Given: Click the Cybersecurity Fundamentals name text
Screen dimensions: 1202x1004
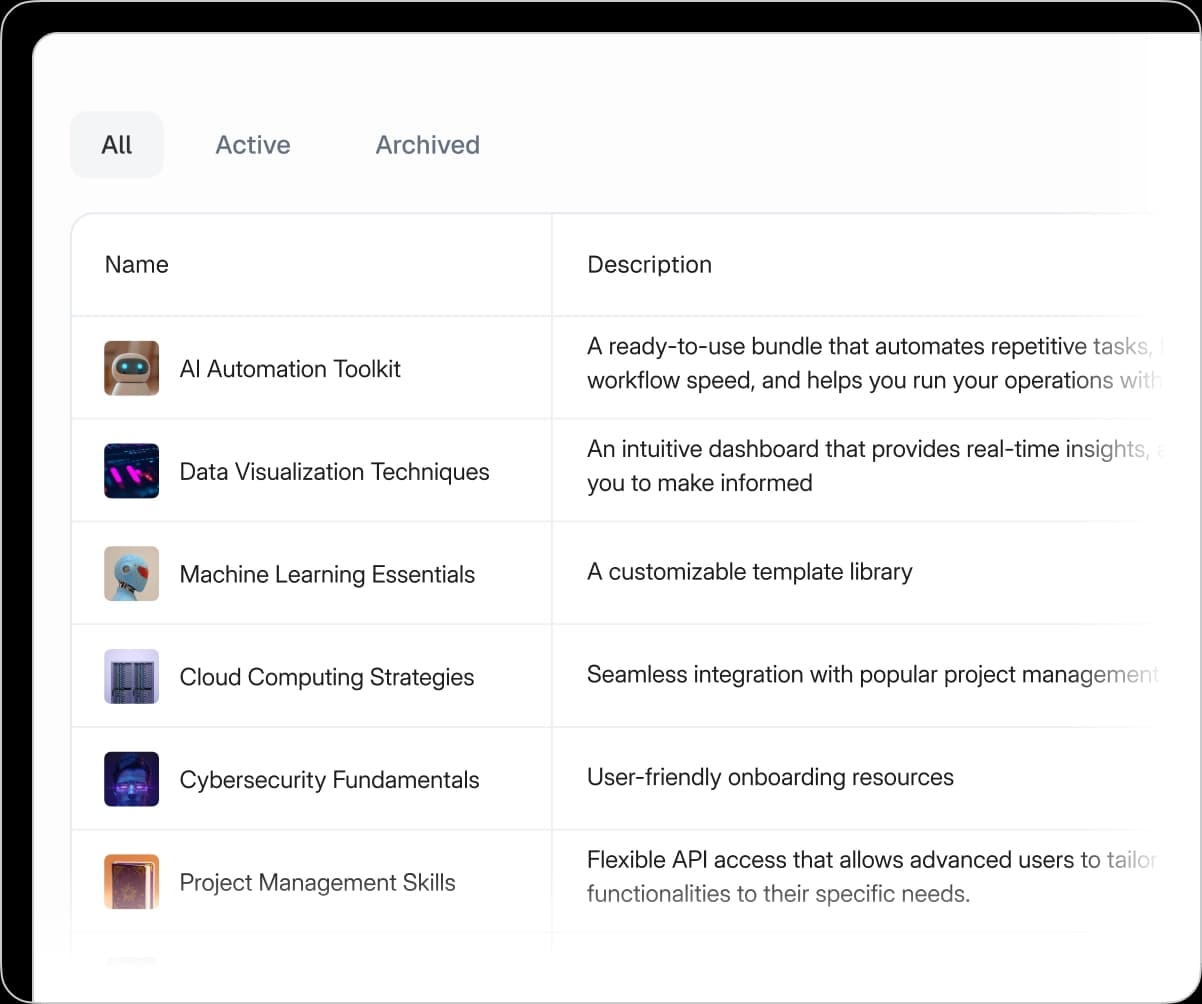Looking at the screenshot, I should tap(330, 779).
